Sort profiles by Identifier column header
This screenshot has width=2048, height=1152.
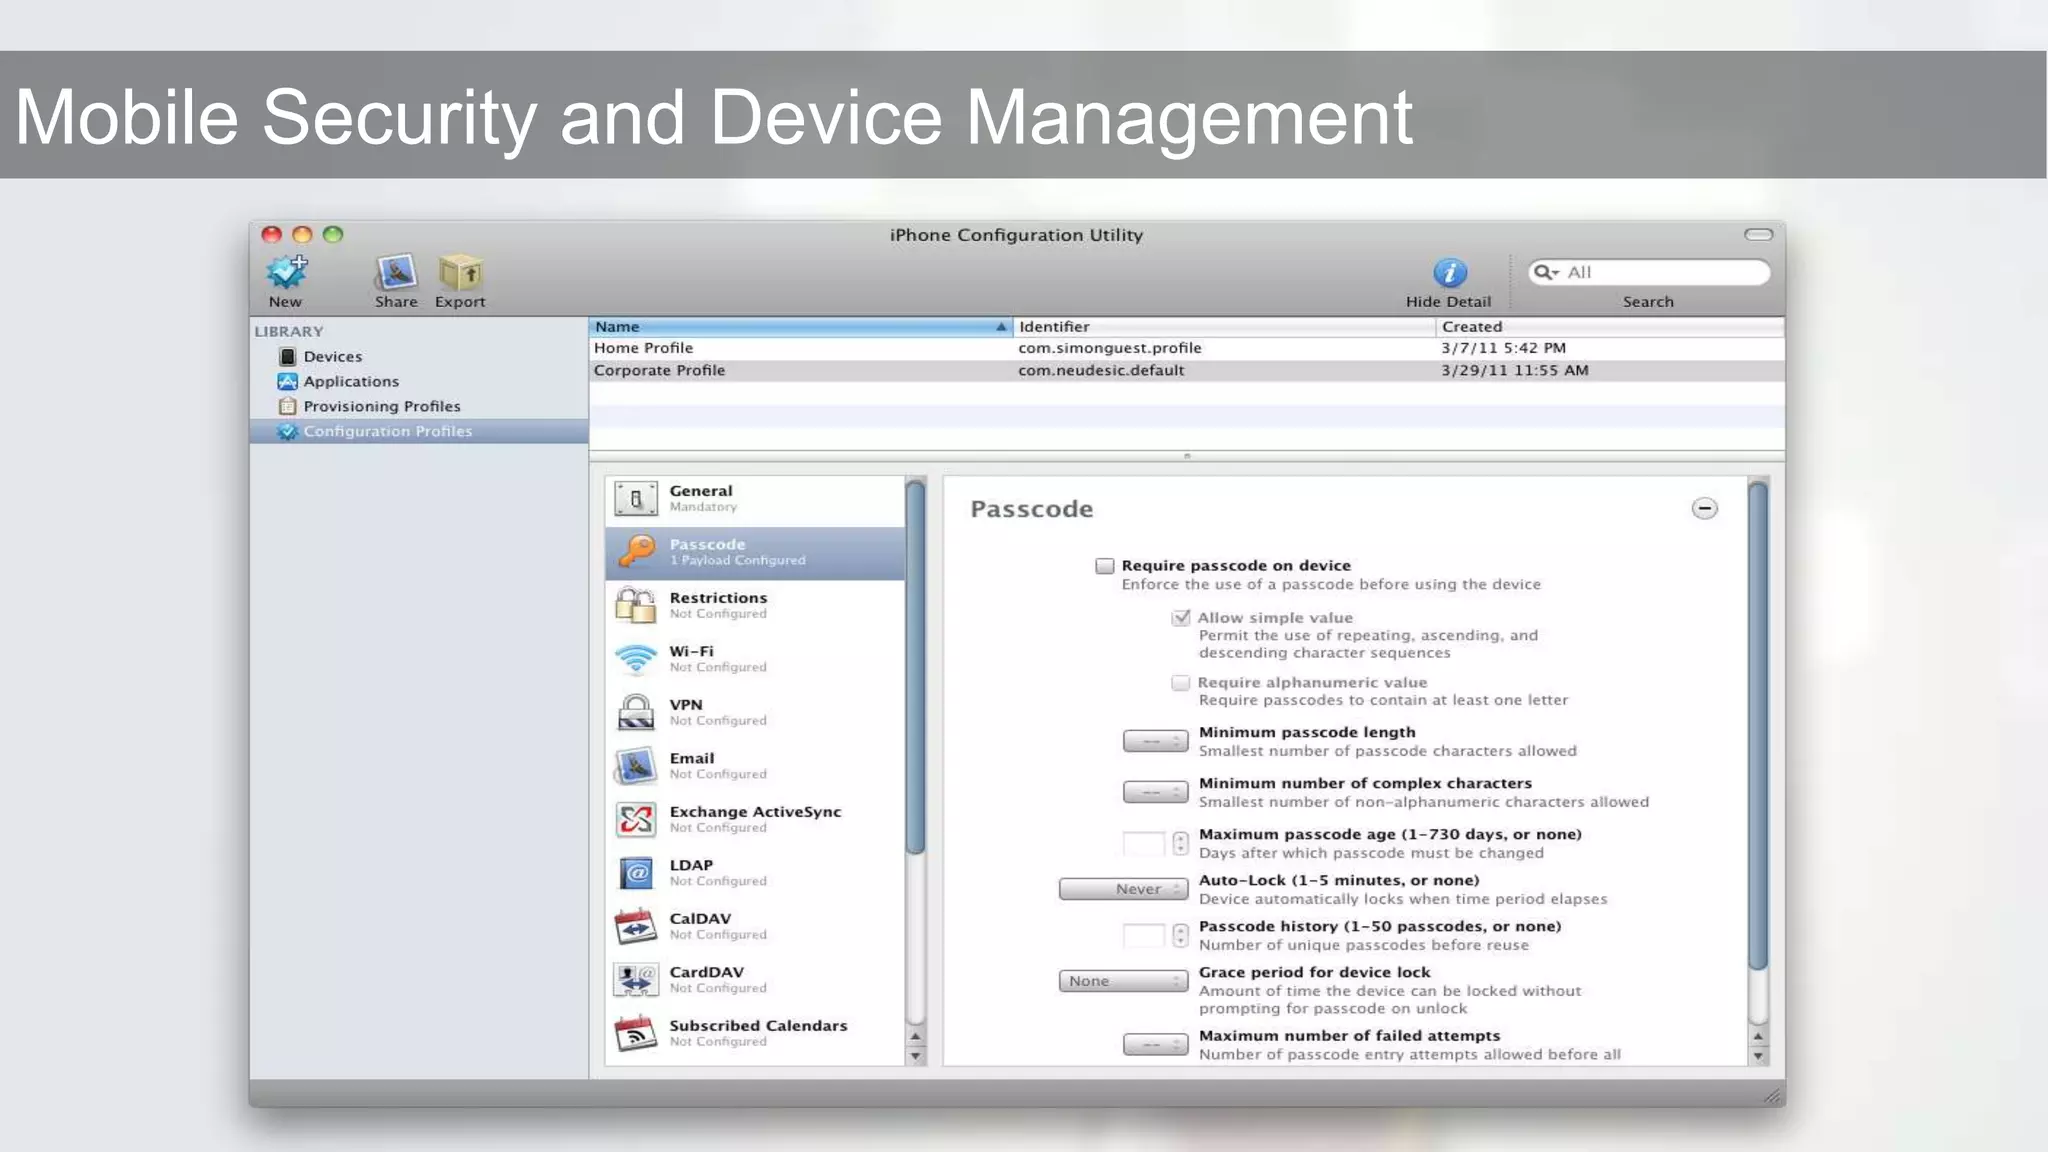tap(1224, 327)
